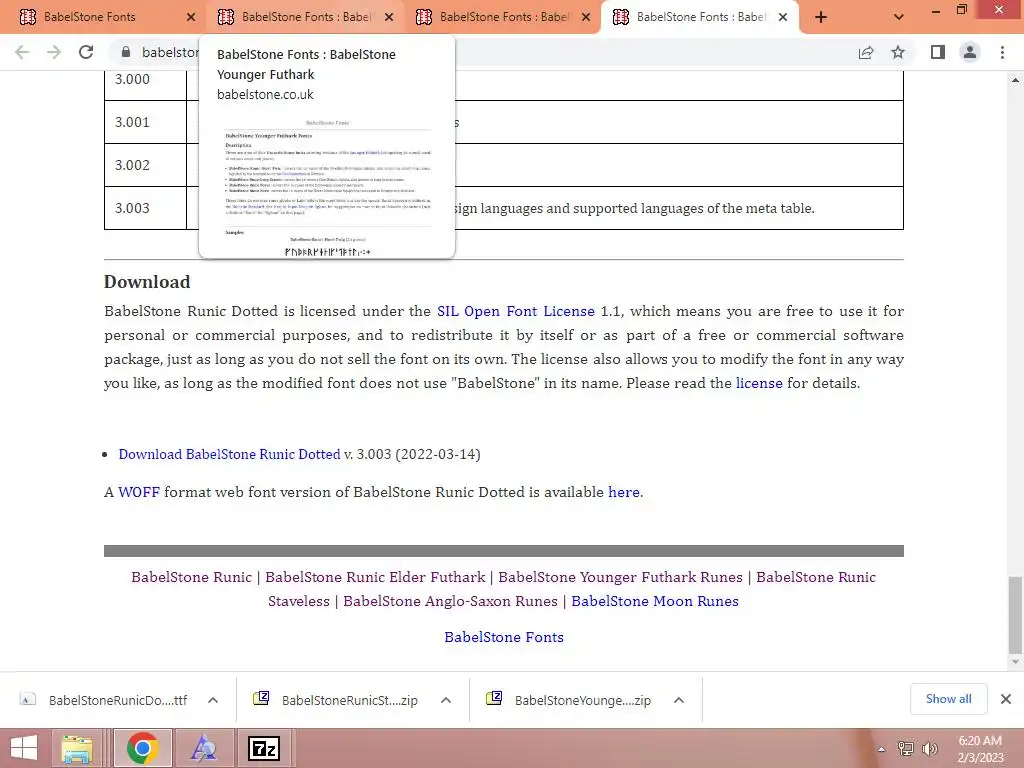Expand options for BabelStoneYounge....zip download
The width and height of the screenshot is (1024, 768).
coord(679,700)
